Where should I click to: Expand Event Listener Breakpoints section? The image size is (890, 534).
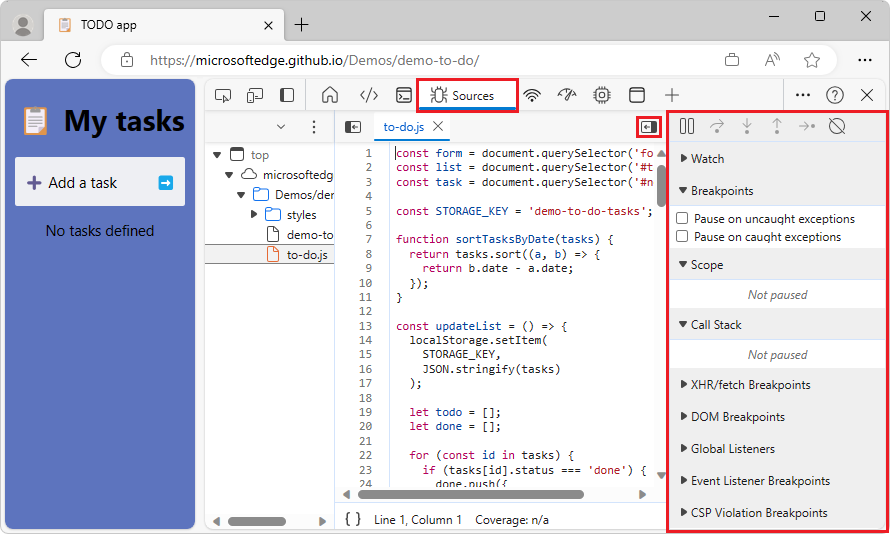click(755, 481)
